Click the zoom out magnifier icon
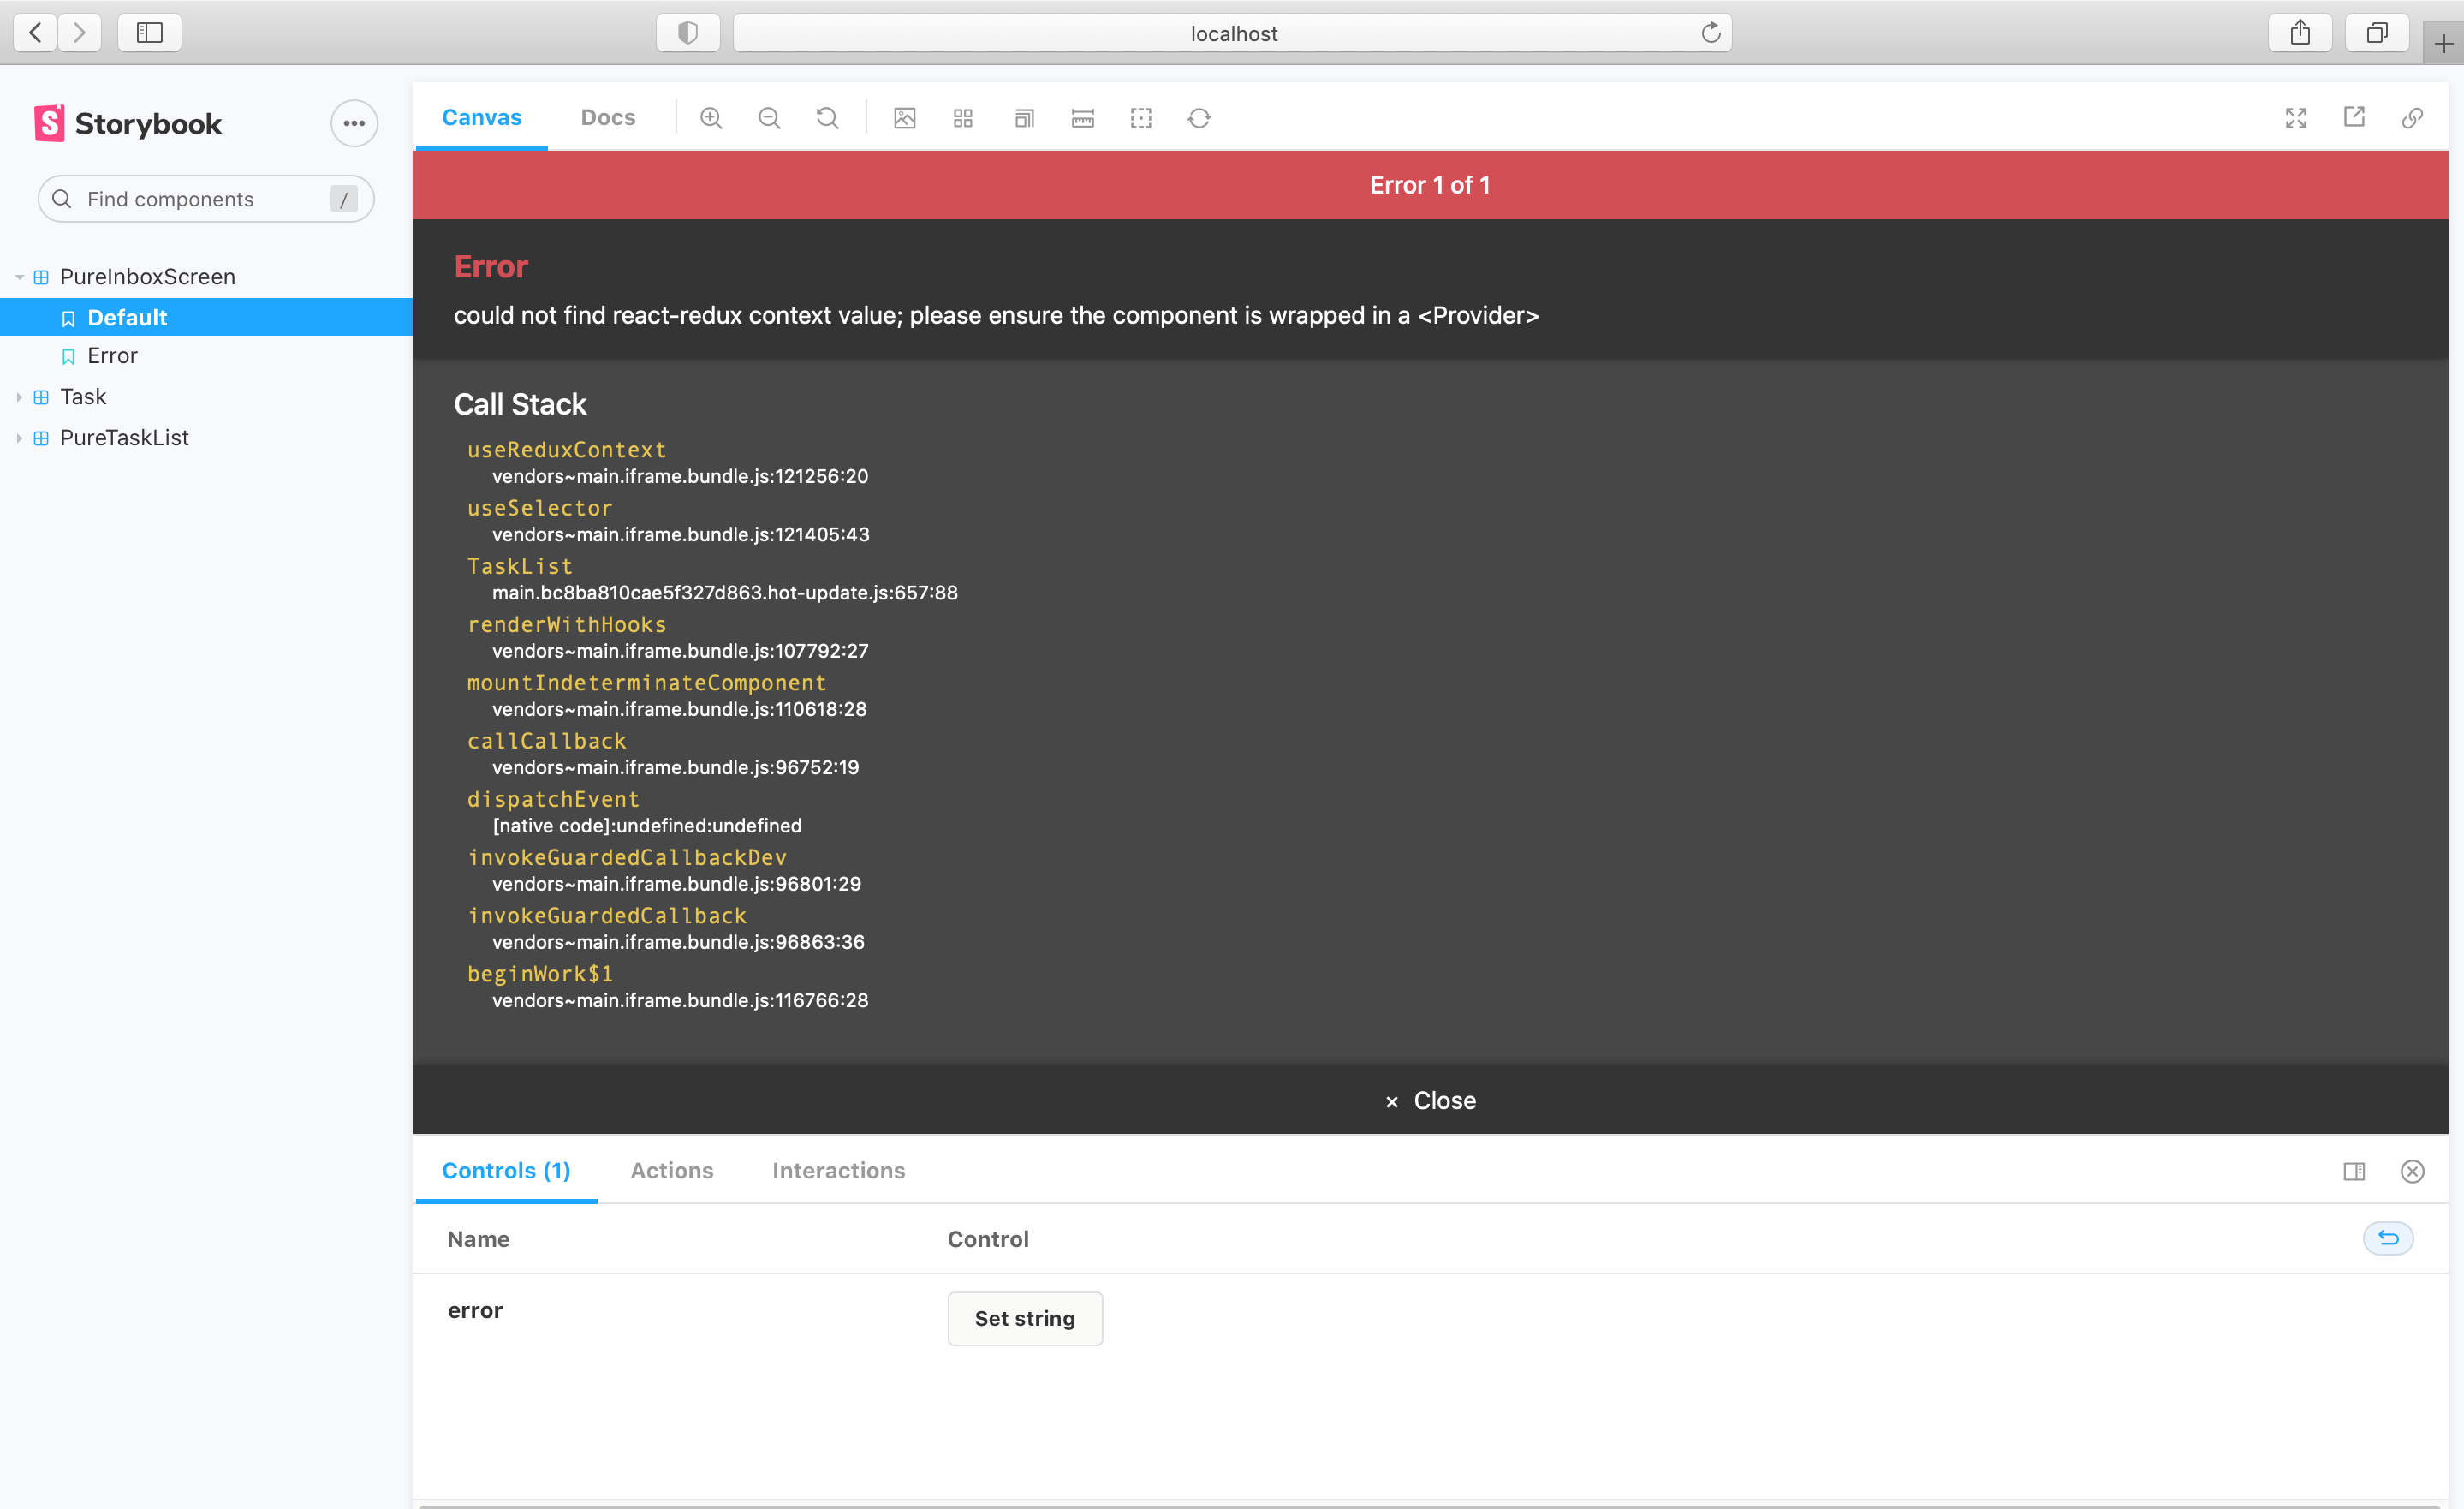Image resolution: width=2464 pixels, height=1509 pixels. 769,120
